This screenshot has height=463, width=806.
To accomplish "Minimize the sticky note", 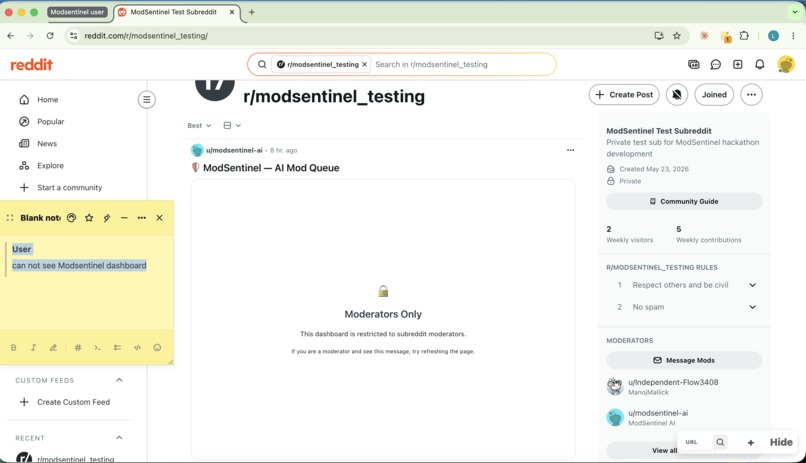I will point(124,218).
